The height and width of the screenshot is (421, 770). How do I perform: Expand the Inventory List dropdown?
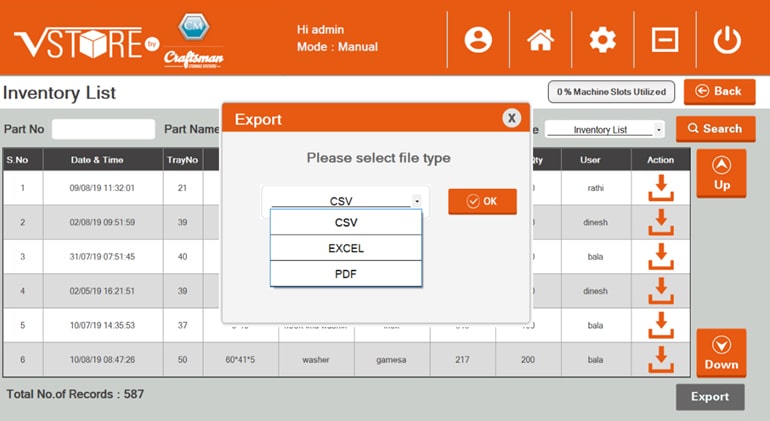click(658, 130)
